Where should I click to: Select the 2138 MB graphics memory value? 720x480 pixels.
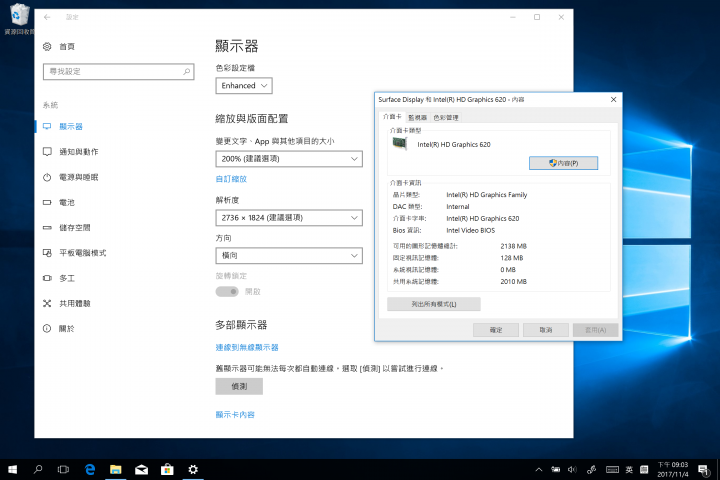[x=513, y=246]
